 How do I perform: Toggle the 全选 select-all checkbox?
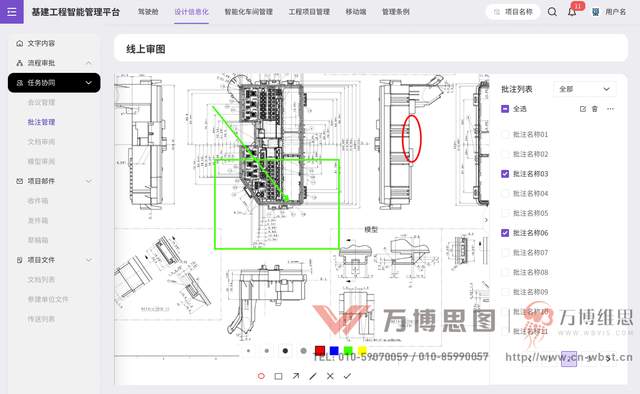[x=505, y=109]
